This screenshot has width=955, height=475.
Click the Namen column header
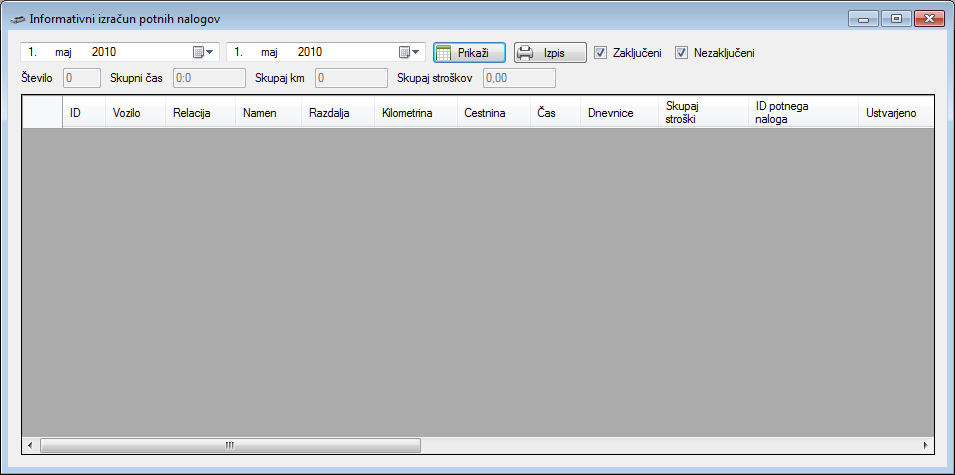point(267,113)
